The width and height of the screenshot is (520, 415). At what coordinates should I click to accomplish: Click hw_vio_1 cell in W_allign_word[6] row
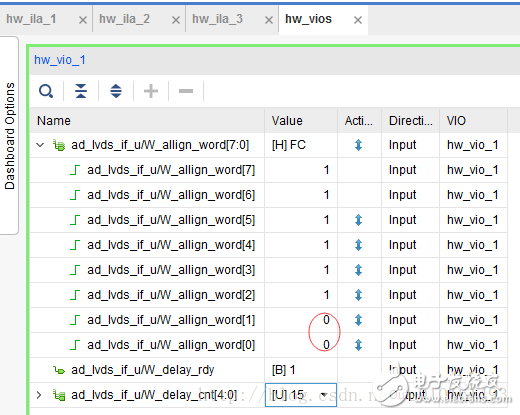[473, 195]
